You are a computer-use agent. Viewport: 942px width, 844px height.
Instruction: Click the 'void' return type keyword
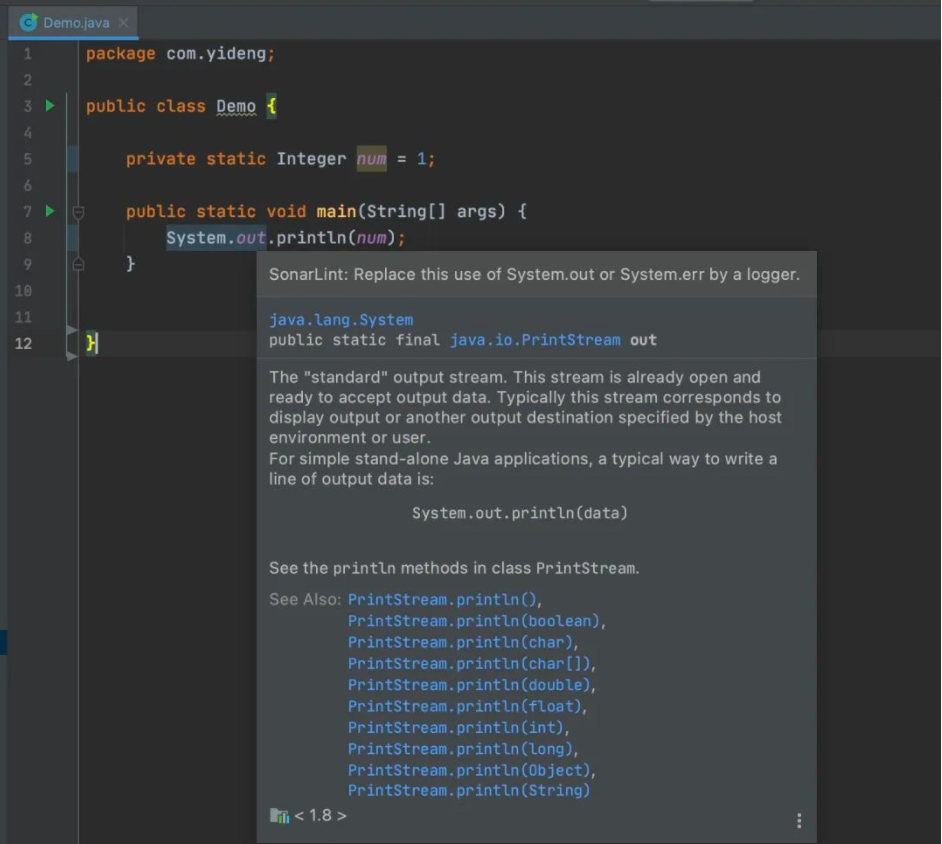tap(286, 211)
